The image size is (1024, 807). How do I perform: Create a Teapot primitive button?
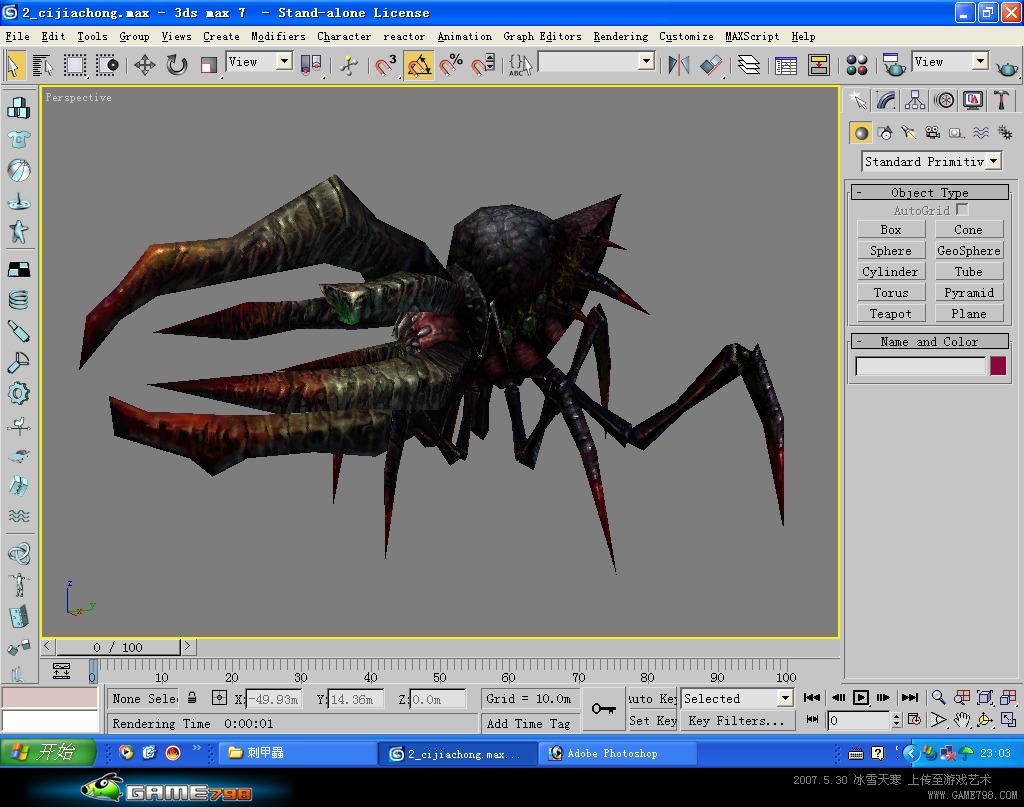pyautogui.click(x=890, y=313)
